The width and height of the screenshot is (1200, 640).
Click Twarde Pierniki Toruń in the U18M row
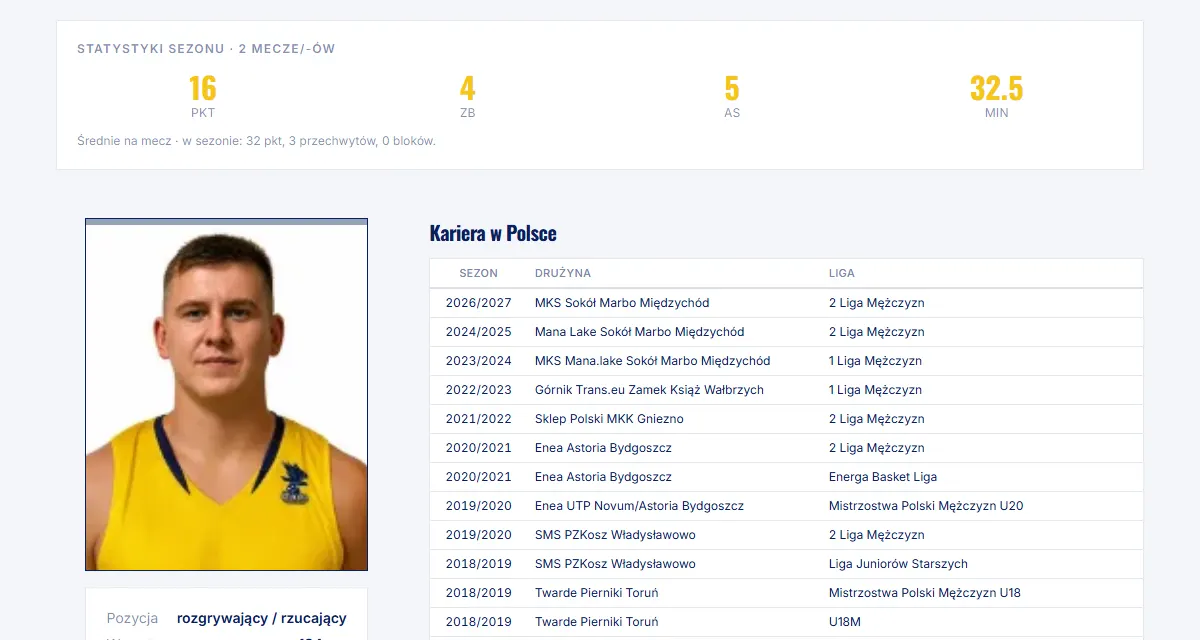[597, 622]
